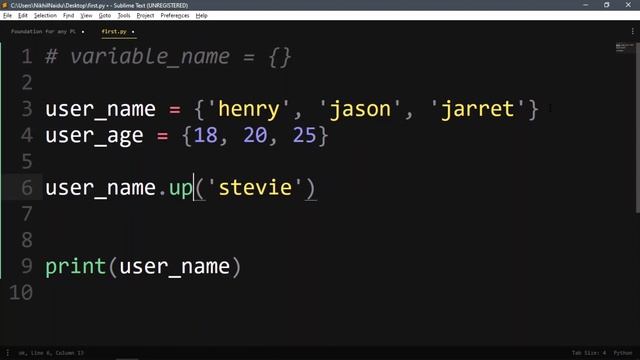Open the Help menu
Image resolution: width=640 pixels, height=360 pixels.
click(x=202, y=16)
